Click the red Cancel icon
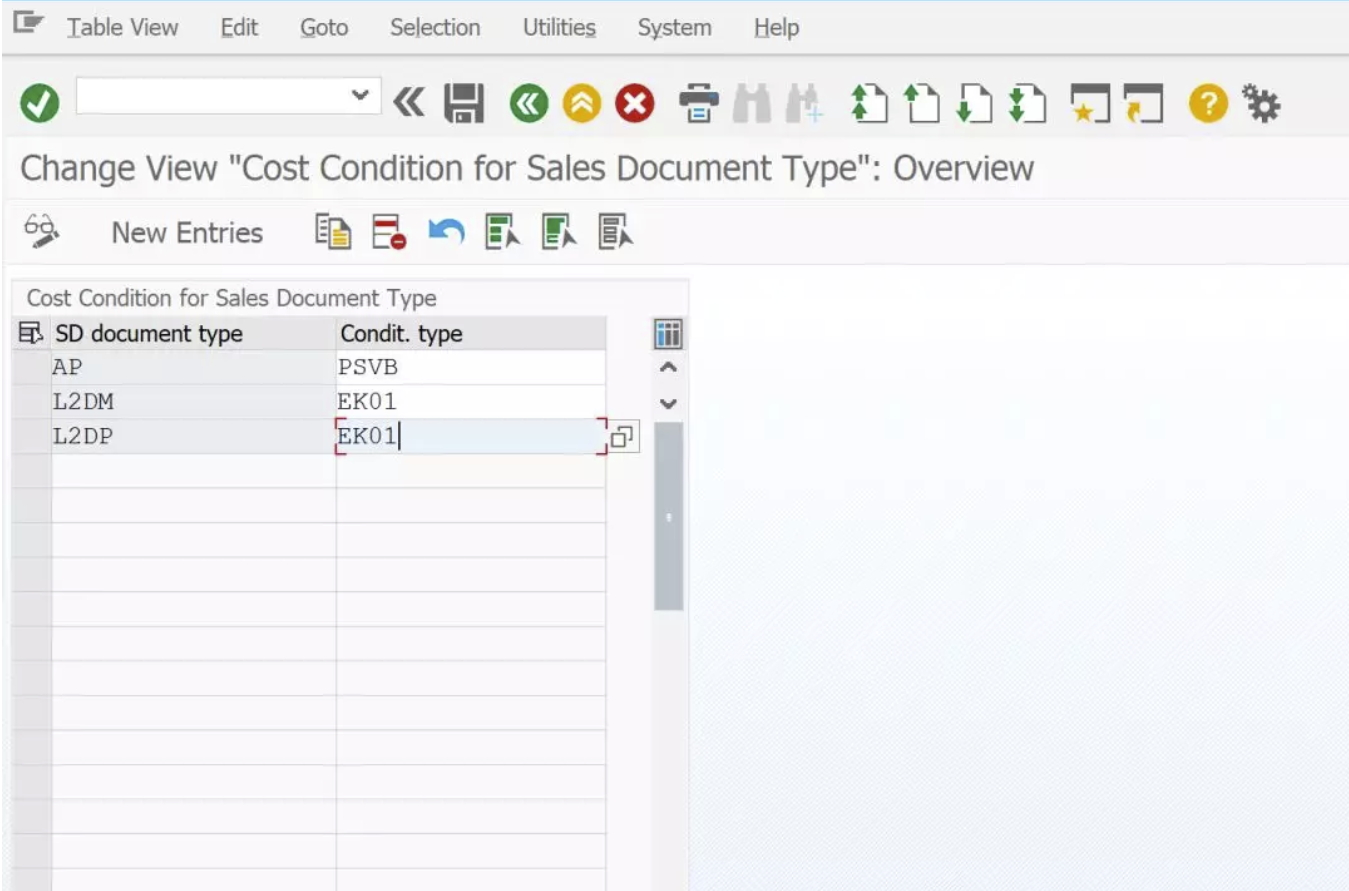This screenshot has height=891, width=1349. pos(634,103)
